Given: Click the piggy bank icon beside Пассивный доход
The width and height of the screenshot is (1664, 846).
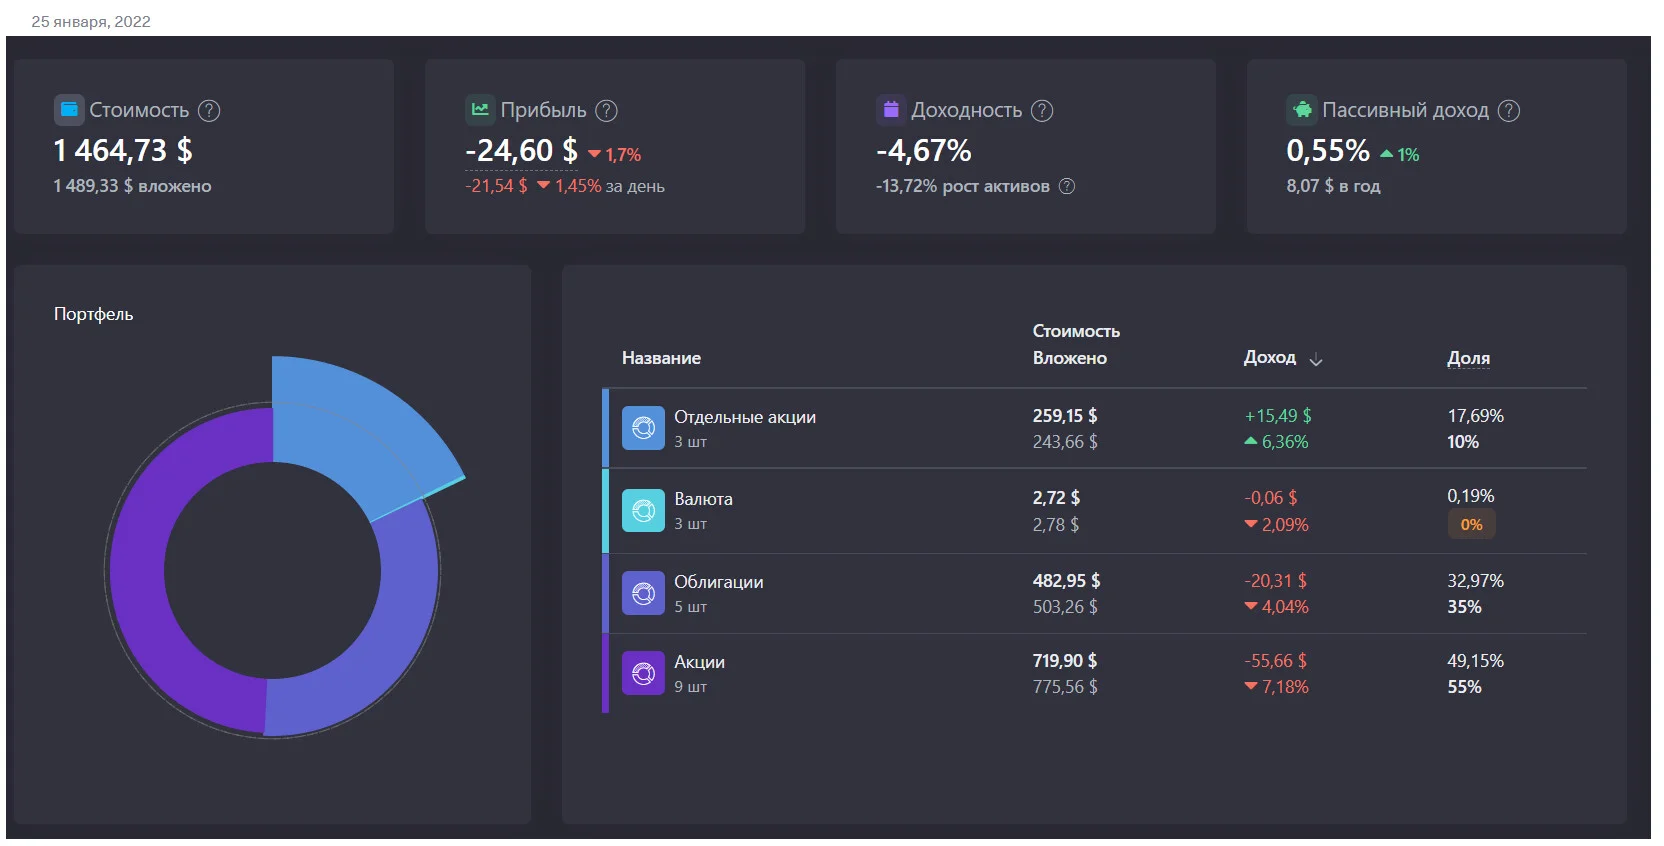Looking at the screenshot, I should coord(1302,110).
